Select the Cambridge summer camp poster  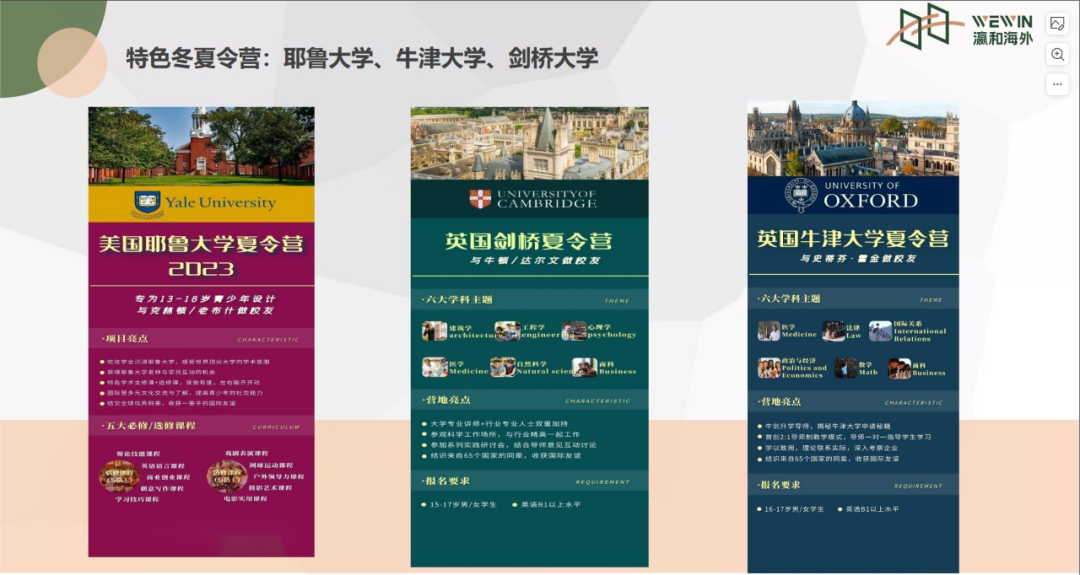(x=530, y=337)
